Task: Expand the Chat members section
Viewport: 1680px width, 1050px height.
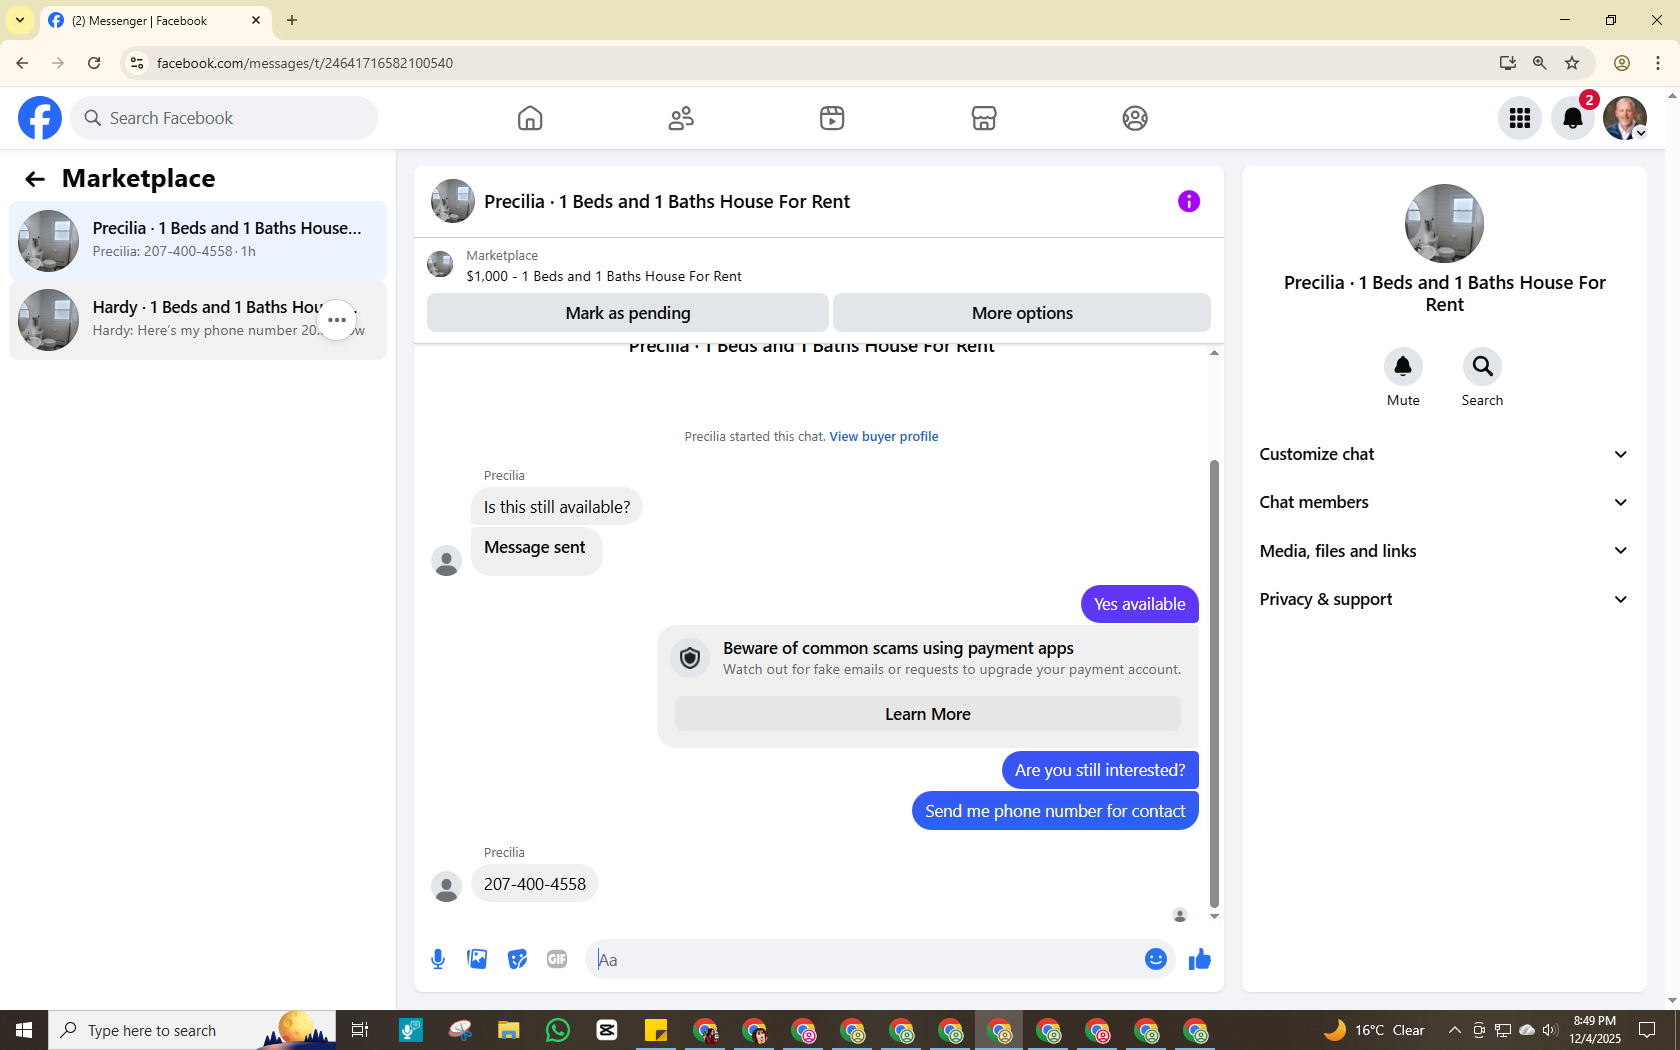Action: click(x=1444, y=502)
